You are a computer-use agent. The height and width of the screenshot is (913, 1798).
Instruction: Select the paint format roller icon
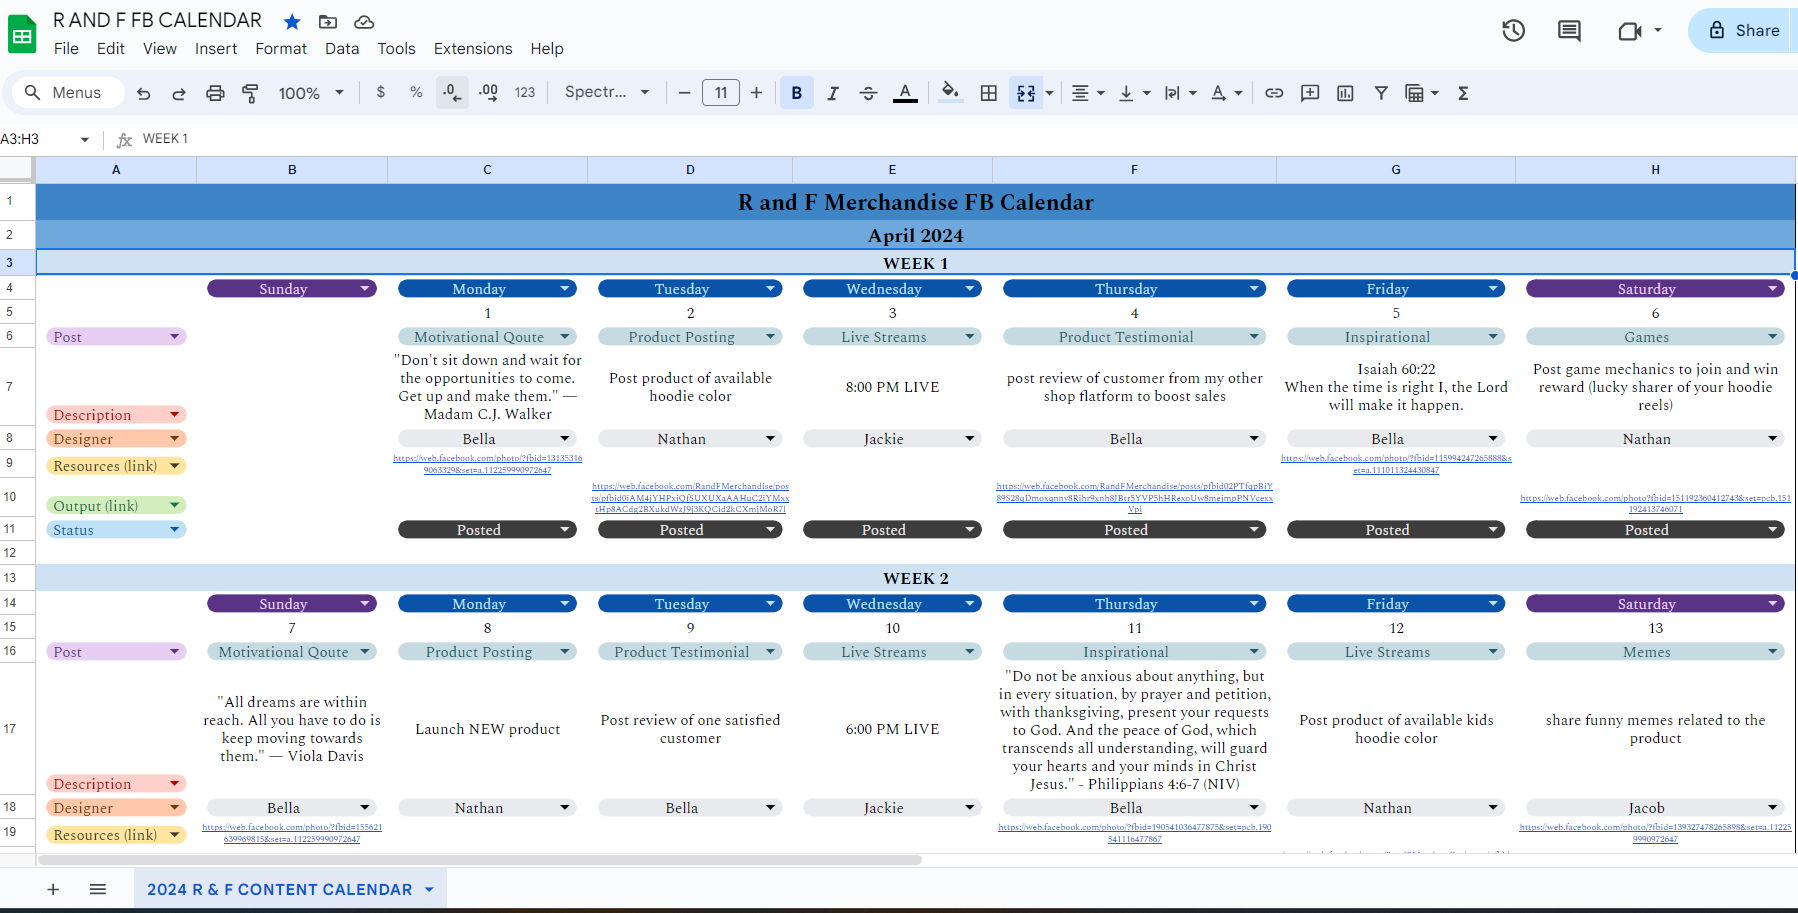click(250, 93)
